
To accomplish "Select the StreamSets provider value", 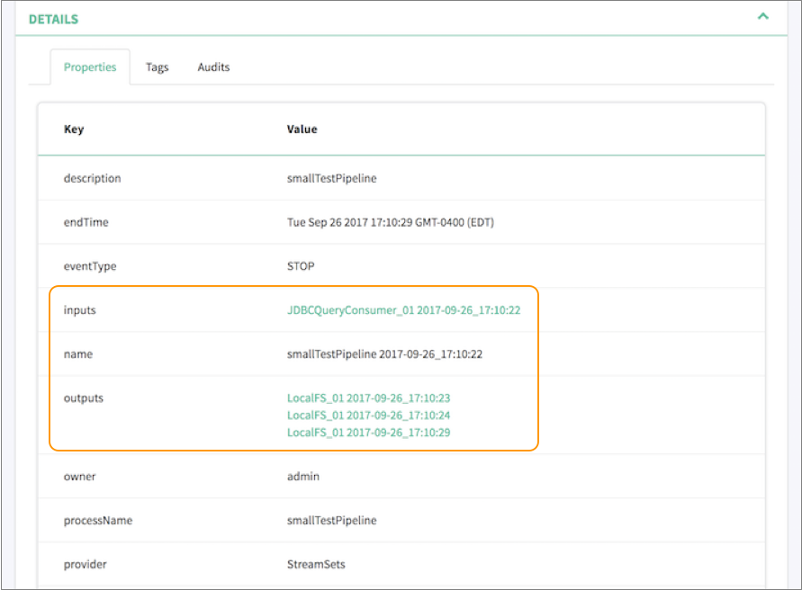I will 316,564.
